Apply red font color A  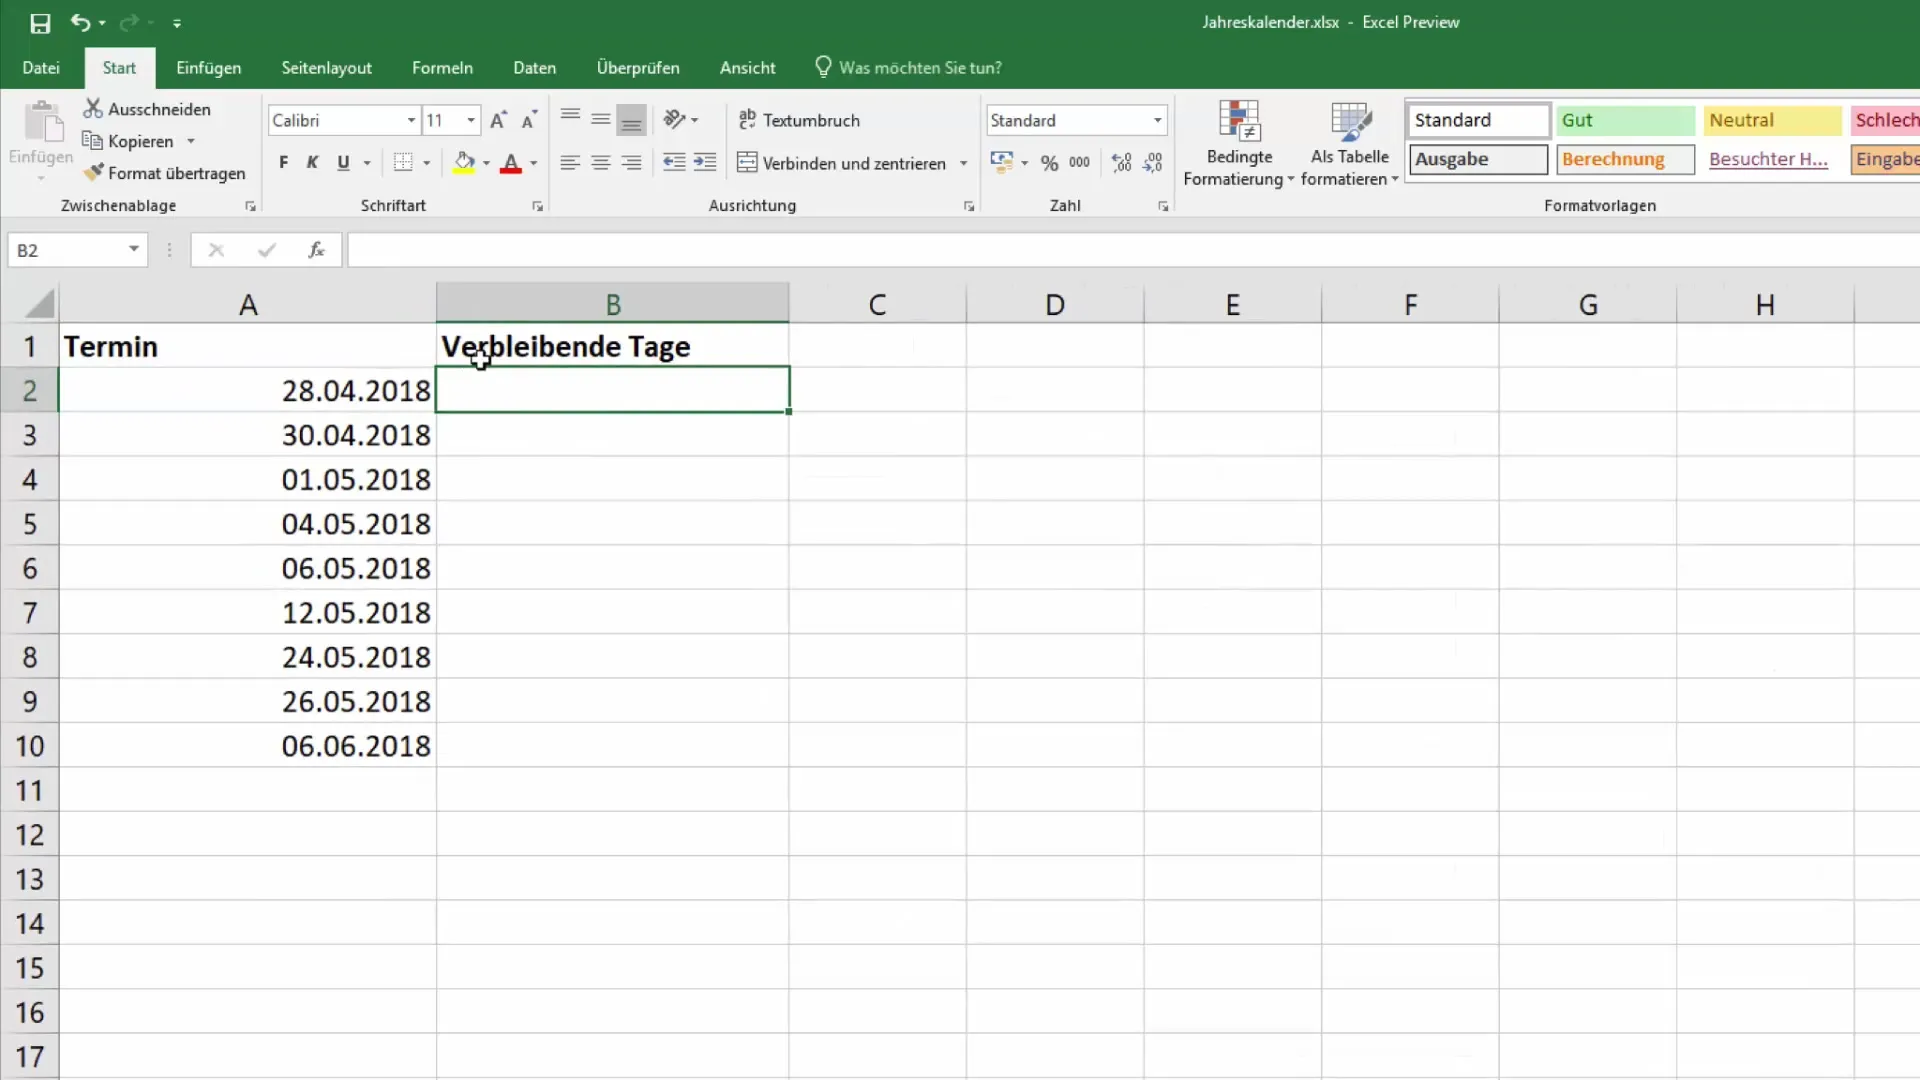(511, 163)
